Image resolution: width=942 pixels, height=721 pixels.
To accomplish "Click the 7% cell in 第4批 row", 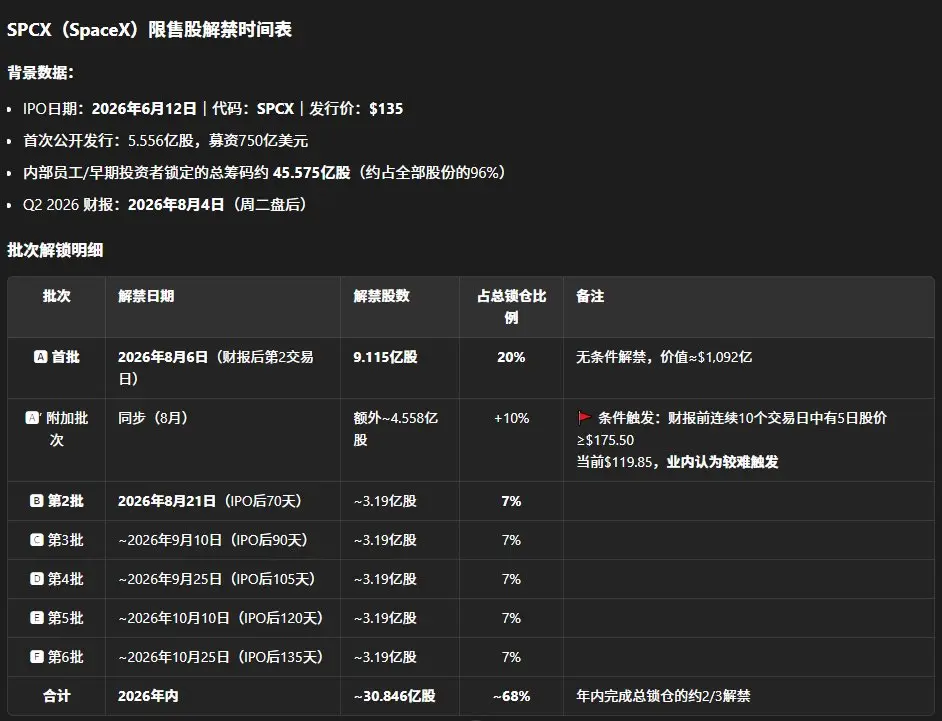I will [x=511, y=579].
